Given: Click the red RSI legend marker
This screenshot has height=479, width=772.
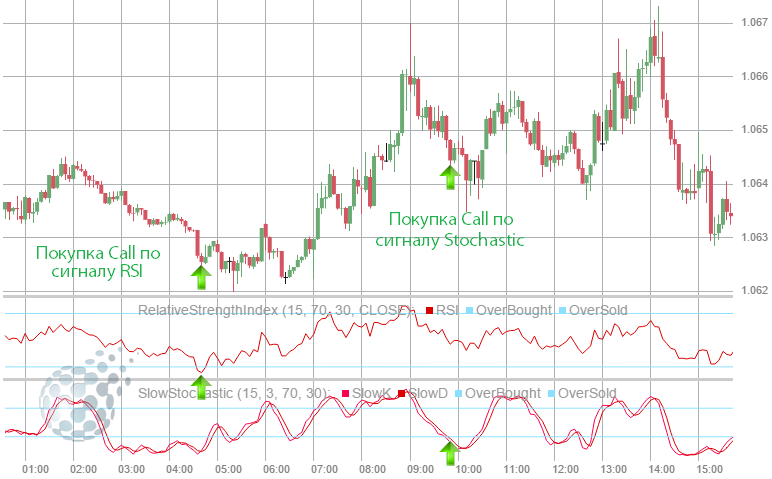Looking at the screenshot, I should point(429,310).
